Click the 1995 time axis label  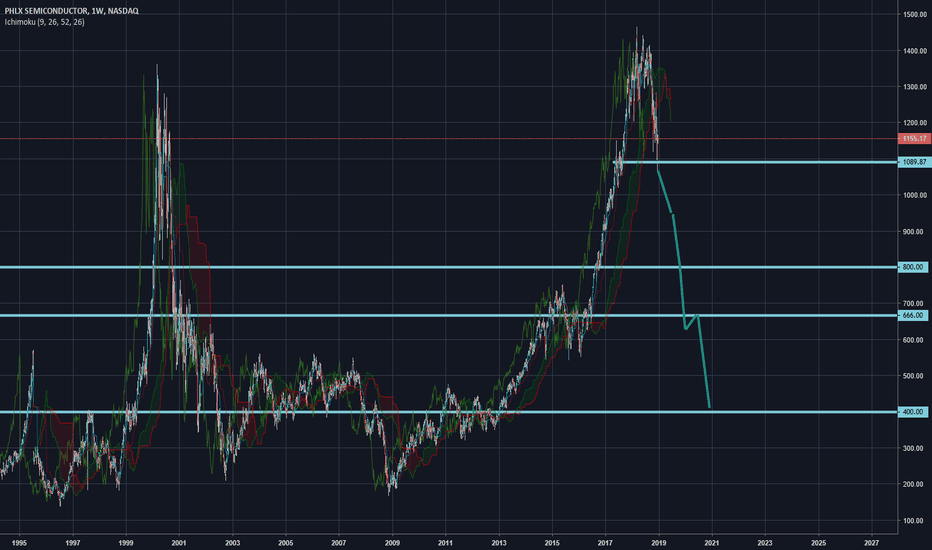click(19, 543)
